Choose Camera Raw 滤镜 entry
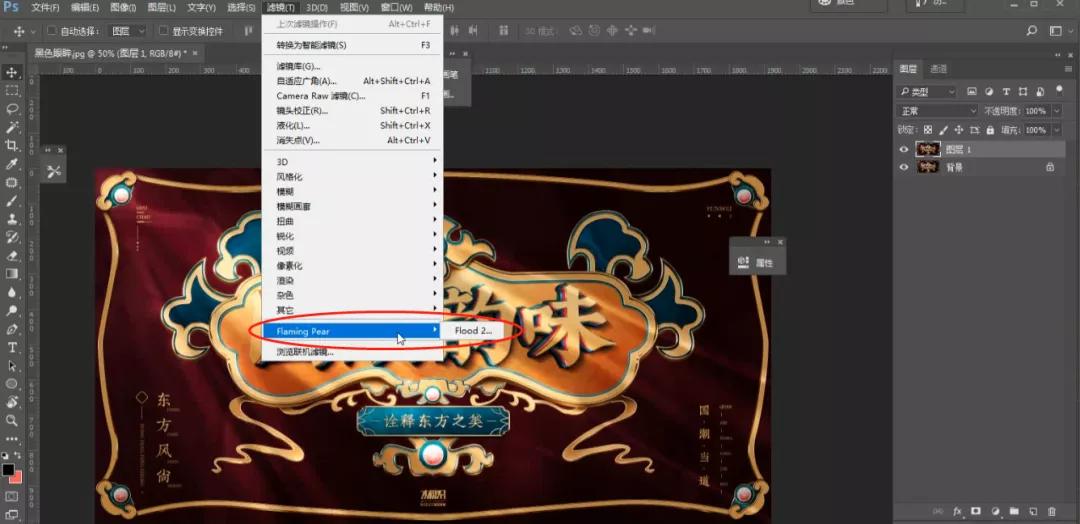Image resolution: width=1080 pixels, height=524 pixels. (352, 96)
